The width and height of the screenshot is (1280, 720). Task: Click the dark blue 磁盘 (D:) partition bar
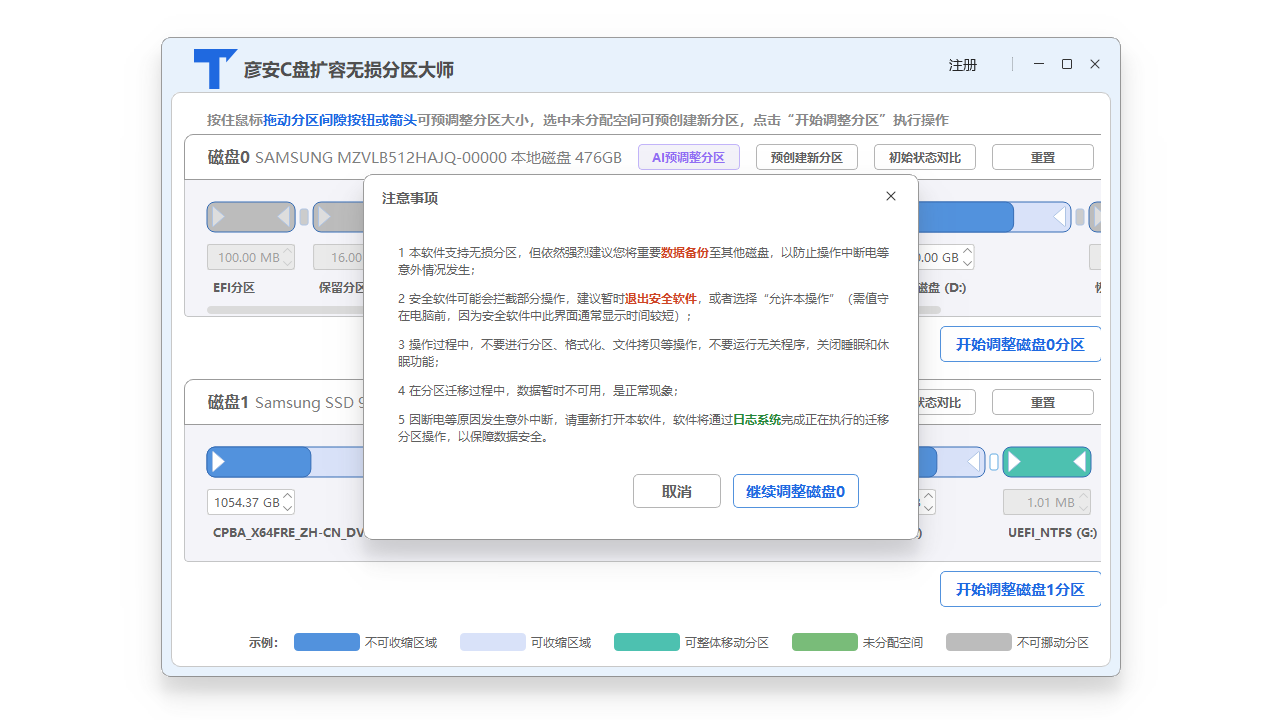coord(965,217)
